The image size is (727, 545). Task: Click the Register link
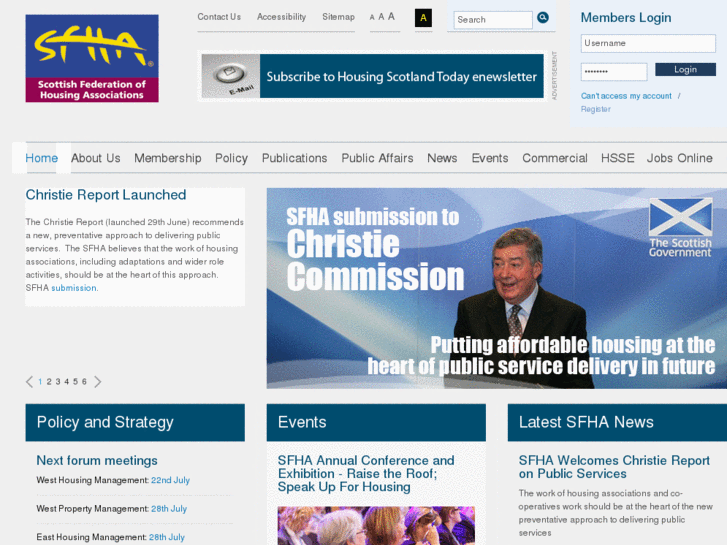[x=596, y=109]
